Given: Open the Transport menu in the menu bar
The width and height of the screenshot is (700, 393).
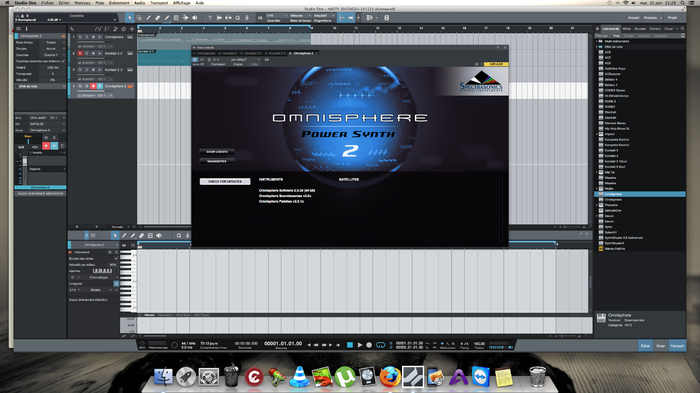Looking at the screenshot, I should click(159, 3).
